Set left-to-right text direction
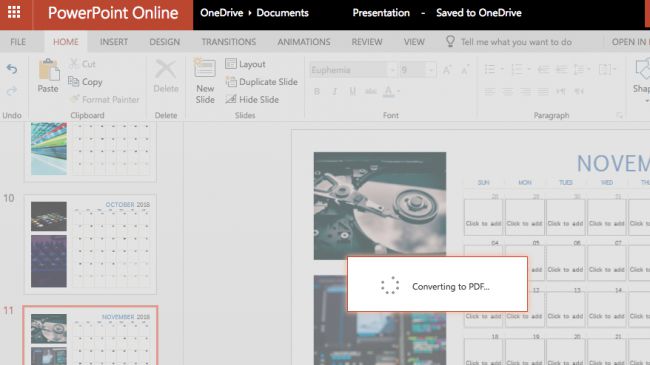The image size is (650, 365). click(560, 91)
